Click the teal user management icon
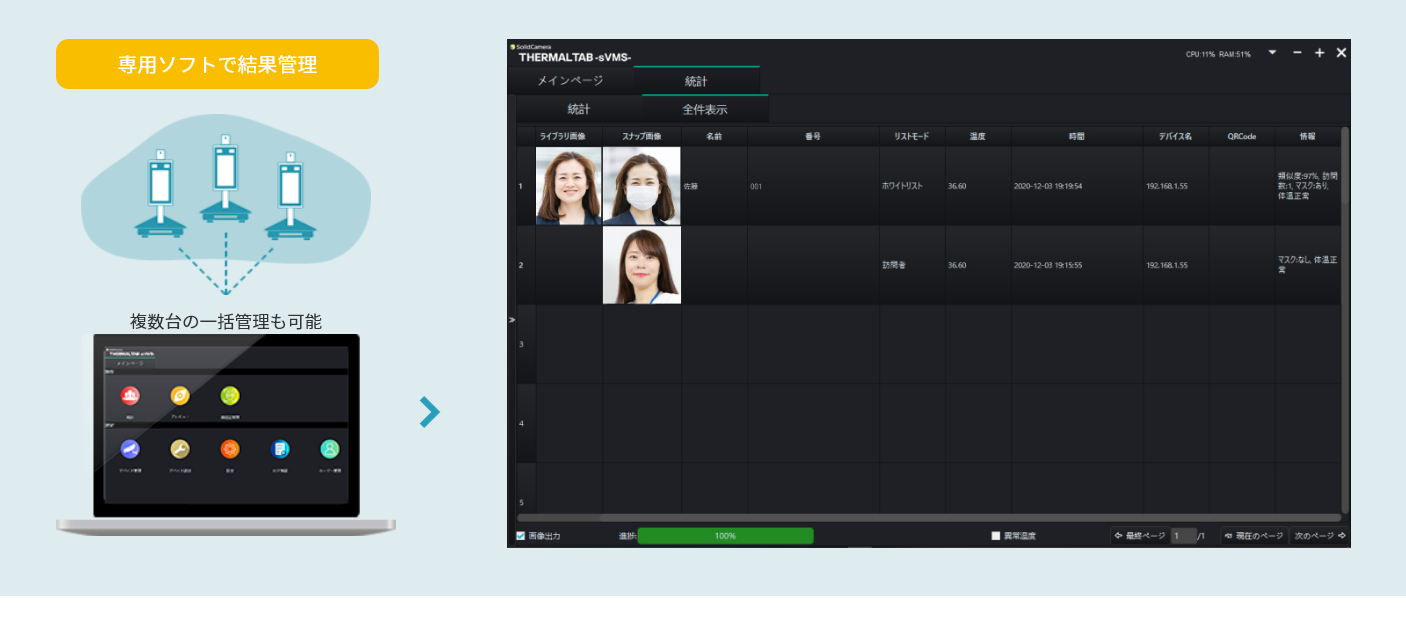Screen dimensions: 1406x627 point(330,449)
